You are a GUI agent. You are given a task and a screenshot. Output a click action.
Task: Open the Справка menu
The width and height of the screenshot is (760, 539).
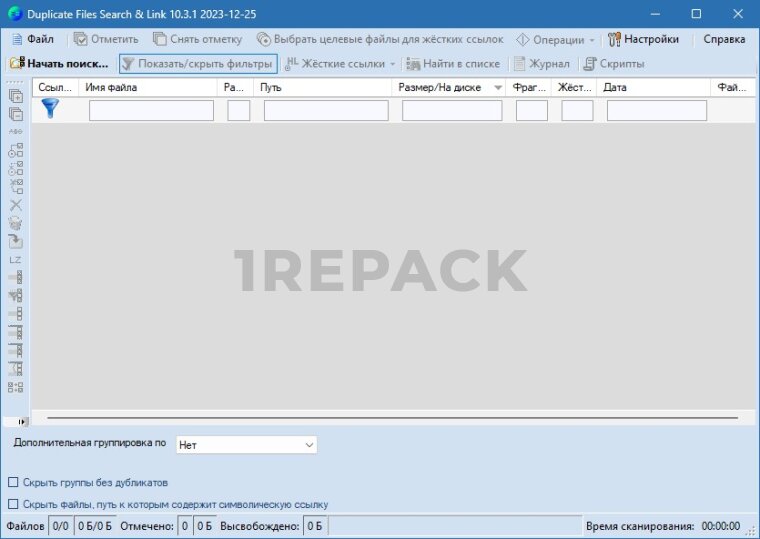[x=724, y=40]
